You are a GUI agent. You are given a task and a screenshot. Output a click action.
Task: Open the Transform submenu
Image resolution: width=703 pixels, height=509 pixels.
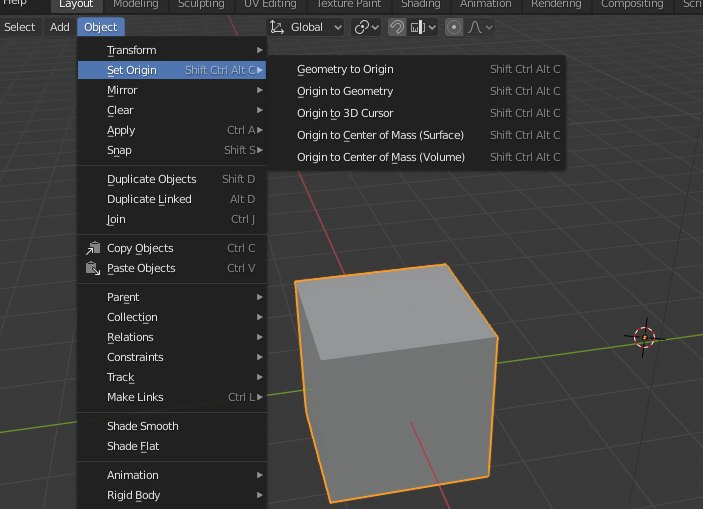click(x=172, y=50)
